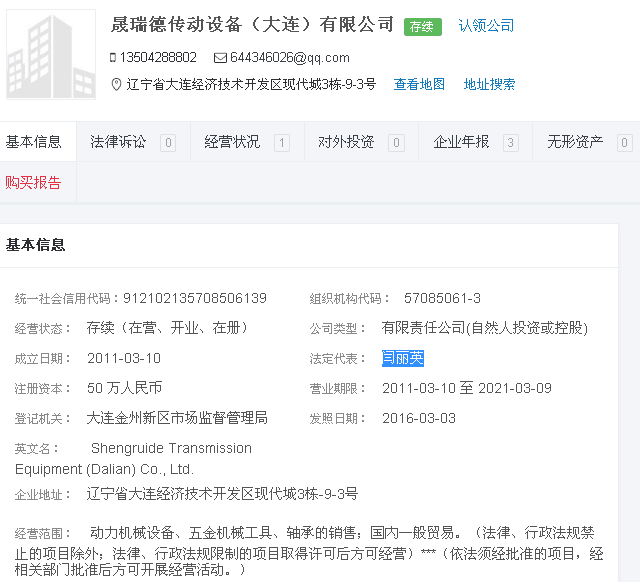Click the credit code 912102135708506139

click(x=195, y=298)
